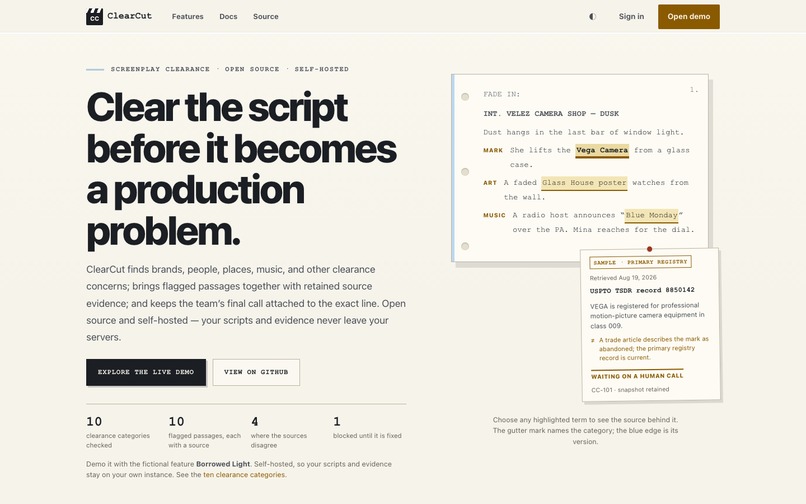Open the Docs nav item

[228, 16]
